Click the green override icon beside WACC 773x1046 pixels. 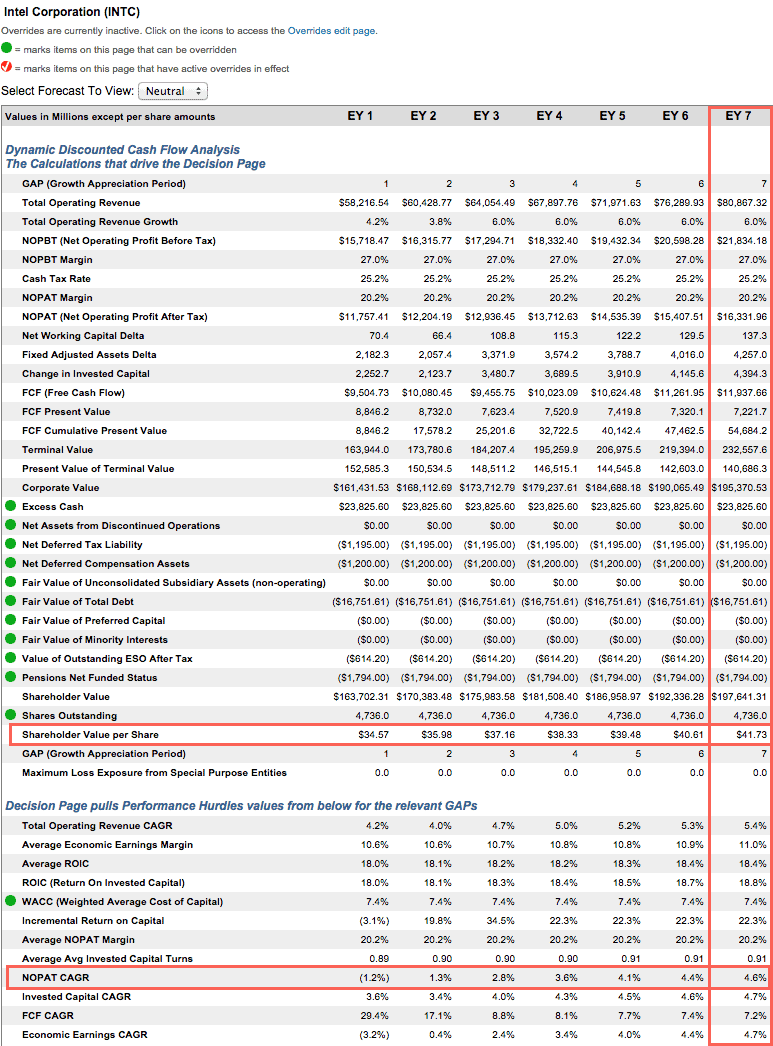click(10, 901)
